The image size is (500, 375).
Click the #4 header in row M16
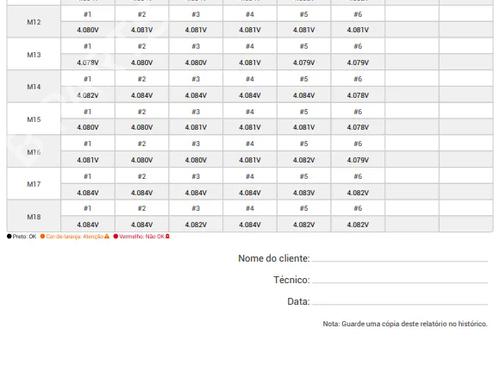point(250,144)
